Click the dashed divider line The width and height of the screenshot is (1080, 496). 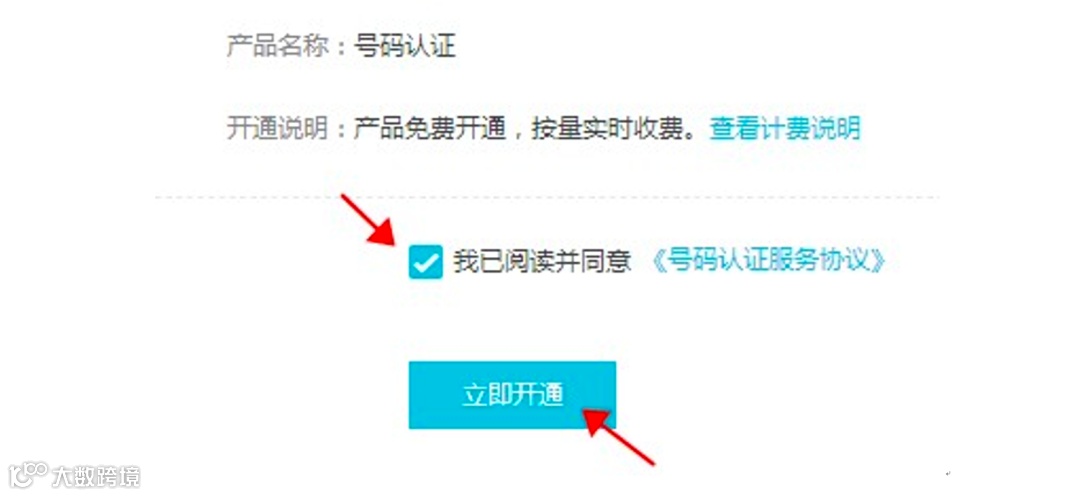pos(548,198)
